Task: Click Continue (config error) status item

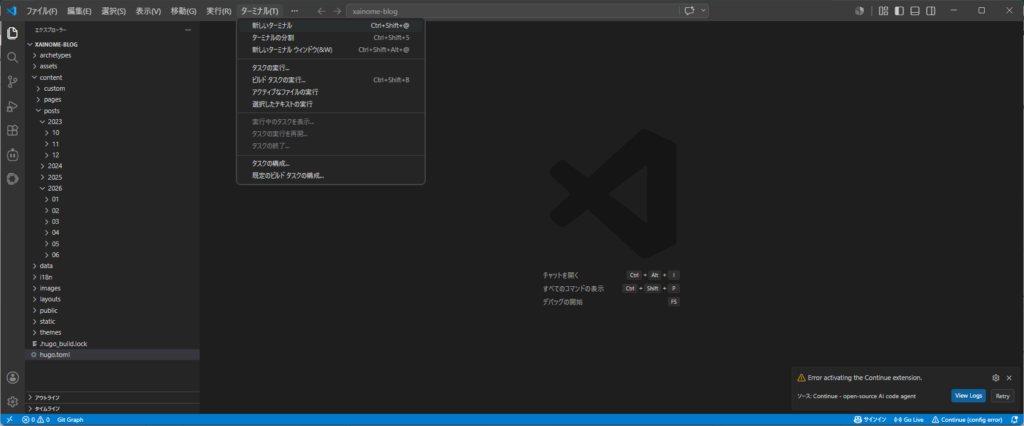Action: pyautogui.click(x=967, y=419)
